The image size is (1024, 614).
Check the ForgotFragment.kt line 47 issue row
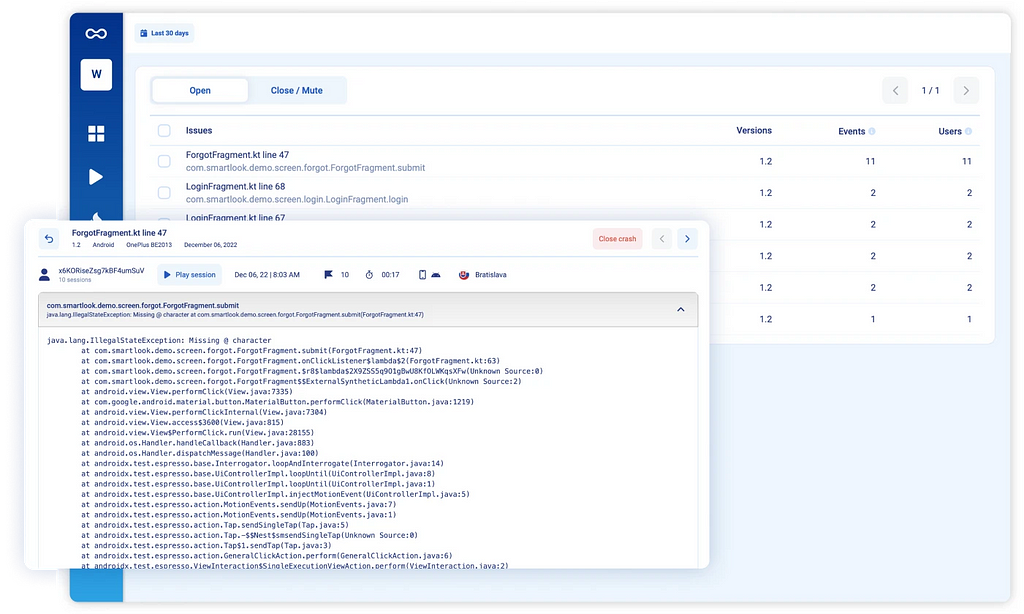[x=164, y=161]
